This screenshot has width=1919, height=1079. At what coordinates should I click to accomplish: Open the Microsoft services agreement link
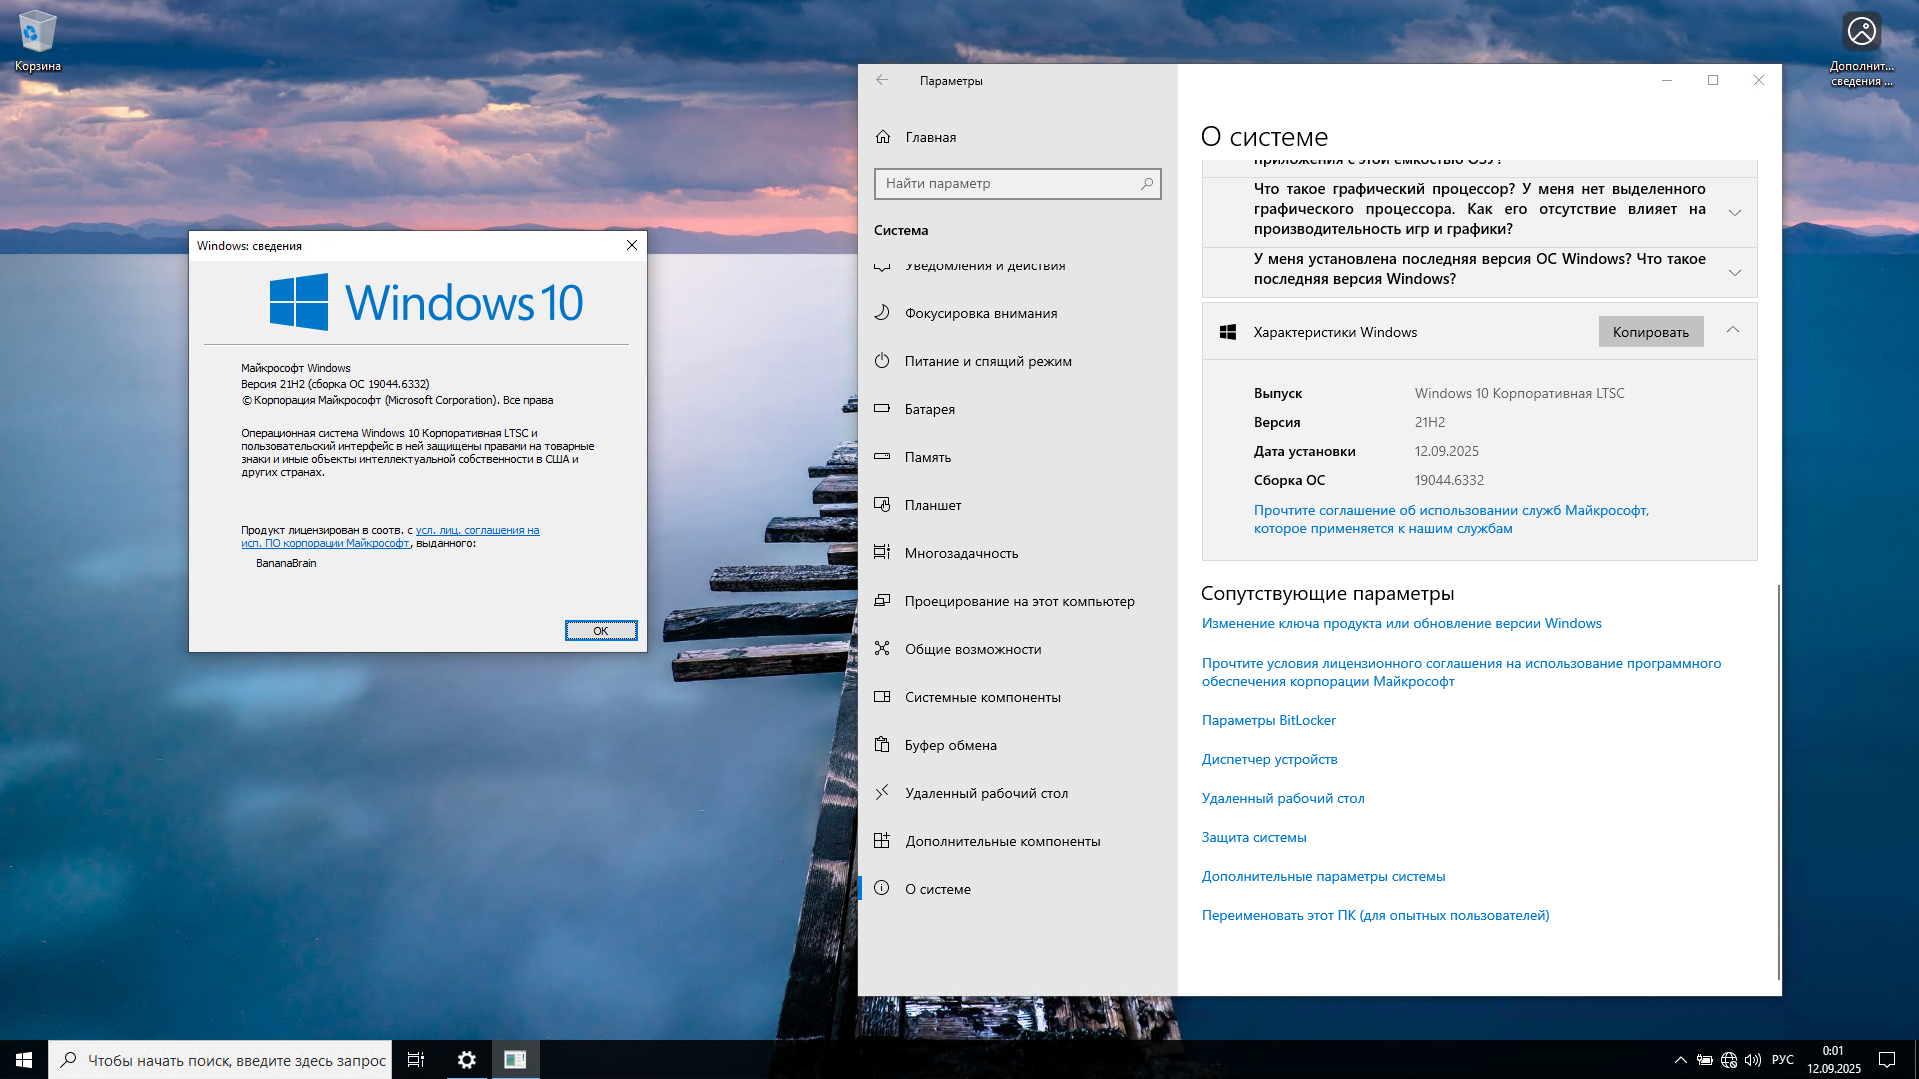tap(1451, 519)
